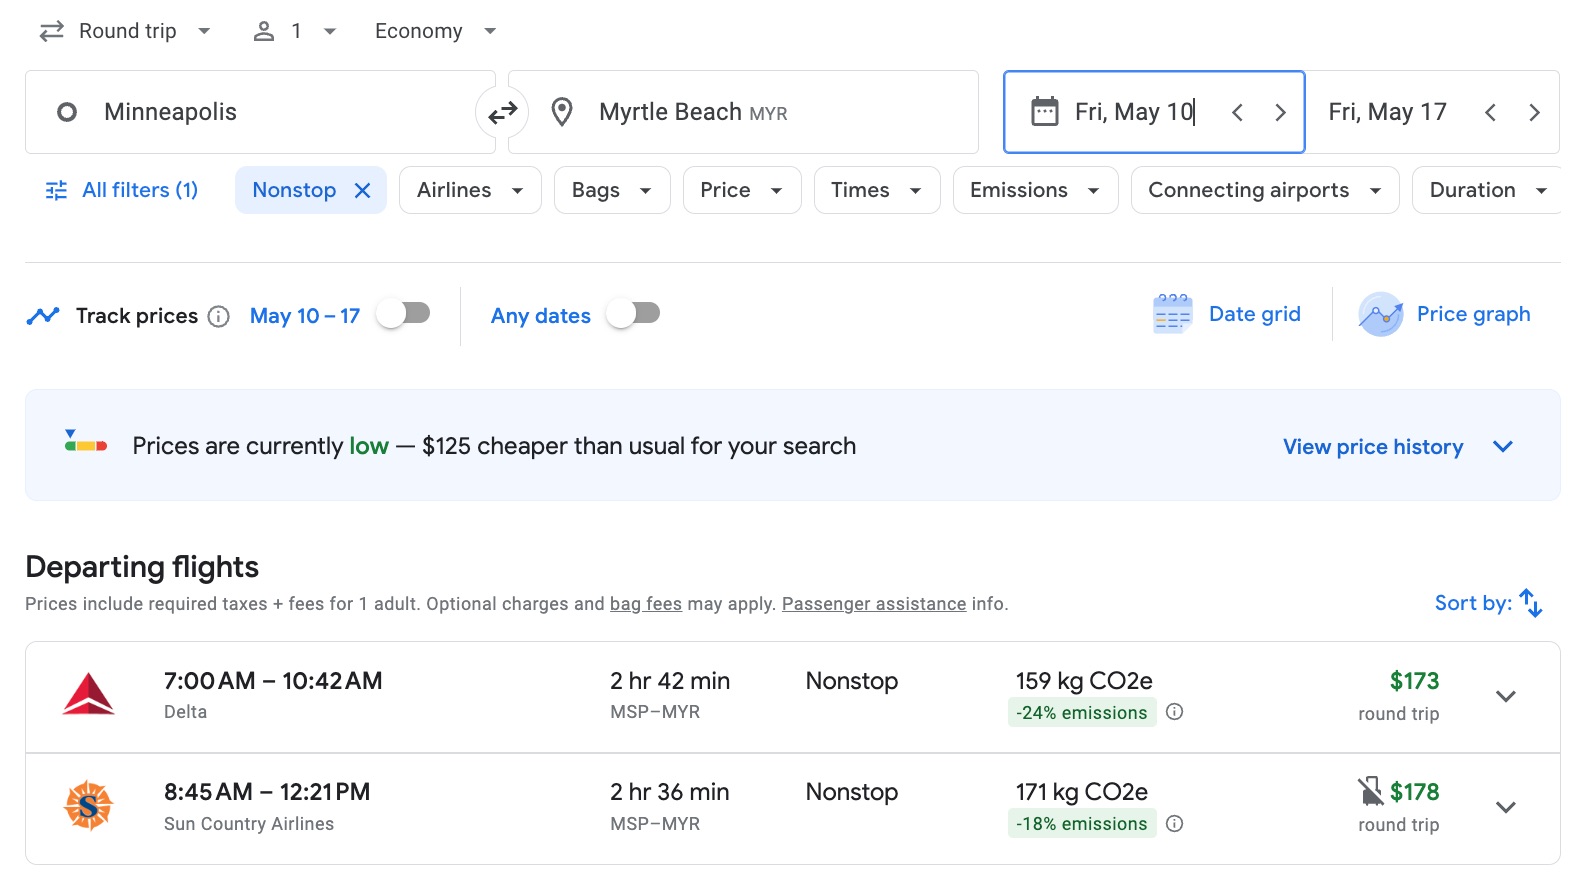Screen dimensions: 1592x892
Task: Click the no carry-on bag icon
Action: [1370, 791]
